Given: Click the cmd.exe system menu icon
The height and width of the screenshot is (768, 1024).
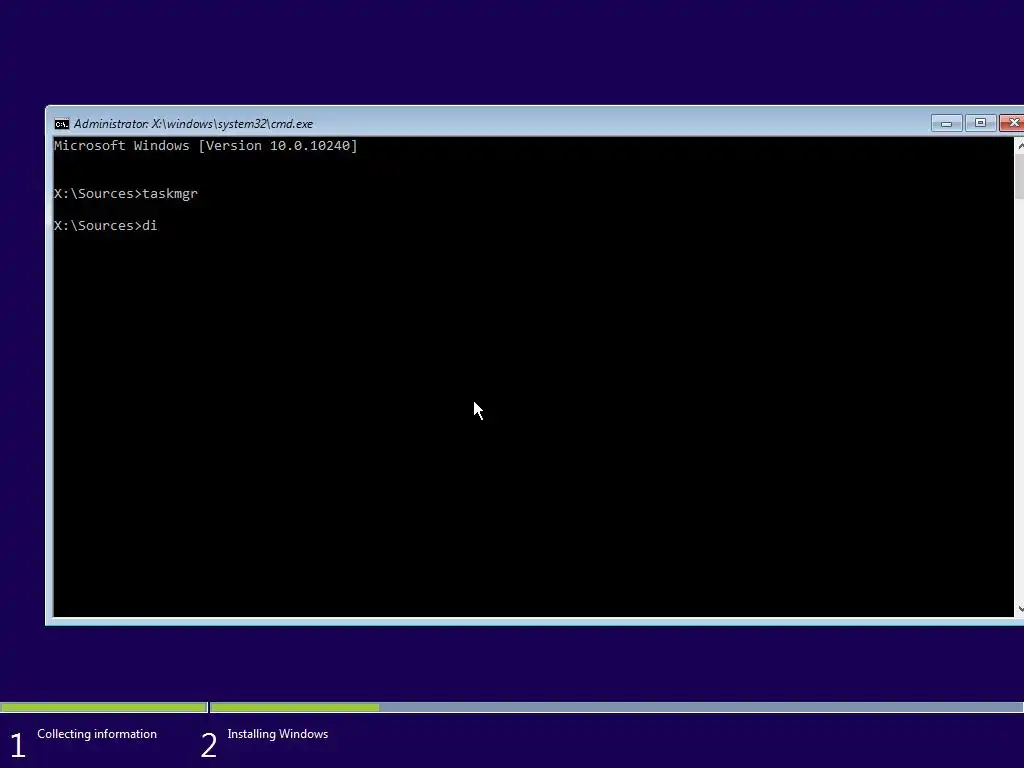Looking at the screenshot, I should (61, 124).
